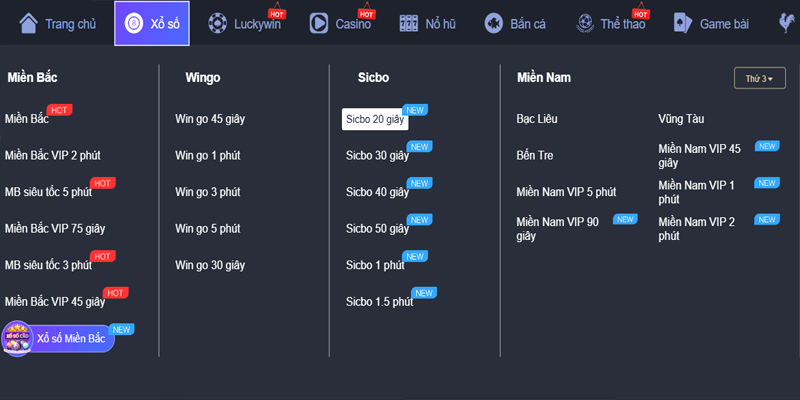Click the Trang chủ home icon

coord(29,23)
